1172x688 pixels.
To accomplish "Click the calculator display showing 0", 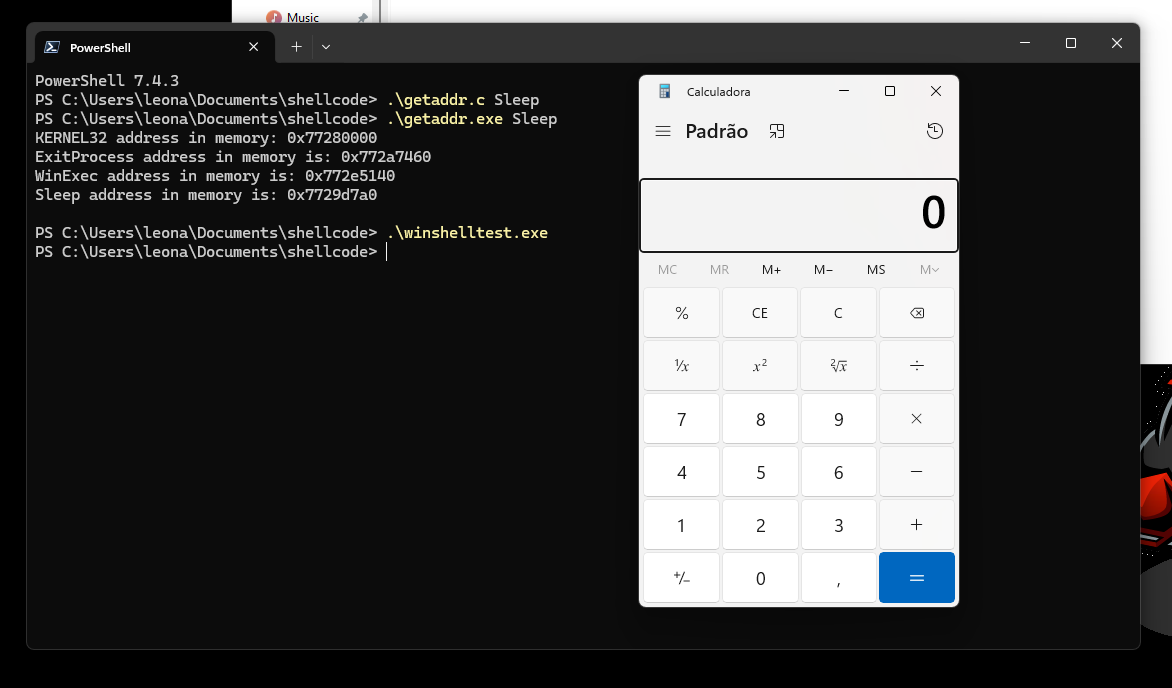I will [798, 215].
